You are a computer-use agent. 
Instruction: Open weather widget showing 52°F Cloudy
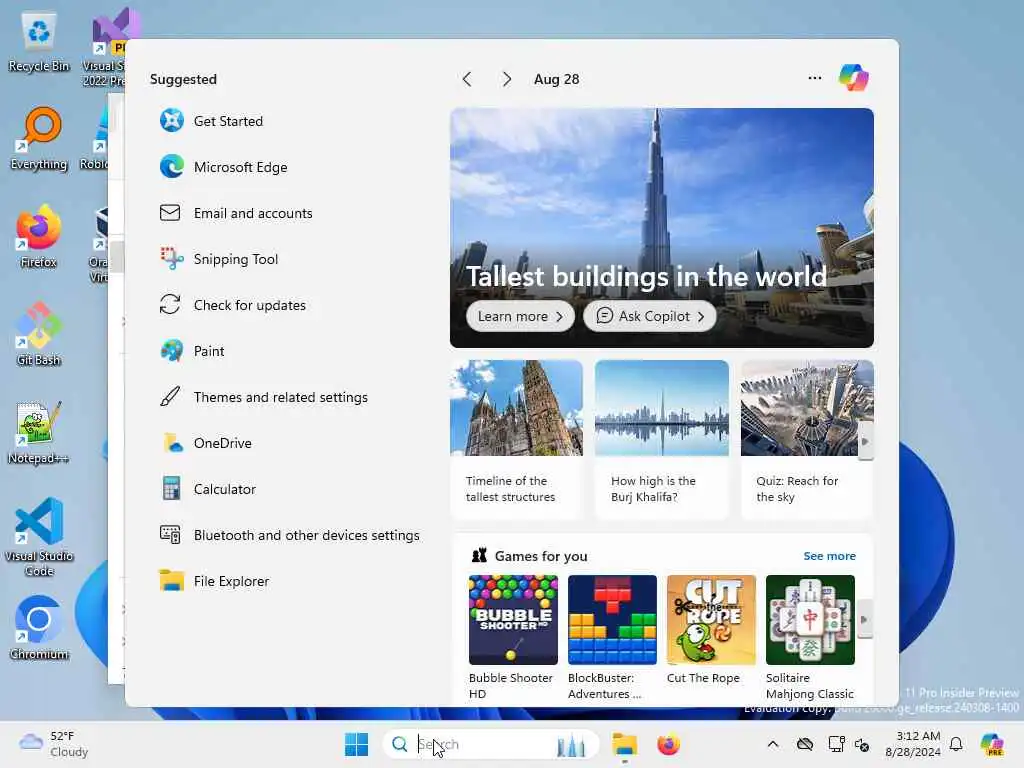(x=54, y=744)
